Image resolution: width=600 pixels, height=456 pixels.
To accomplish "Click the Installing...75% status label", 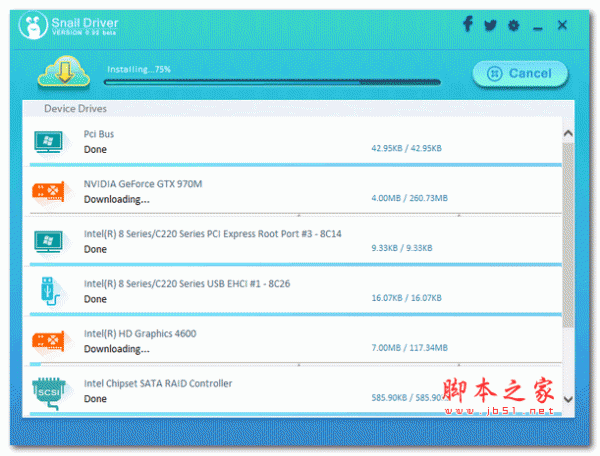I will pyautogui.click(x=139, y=69).
